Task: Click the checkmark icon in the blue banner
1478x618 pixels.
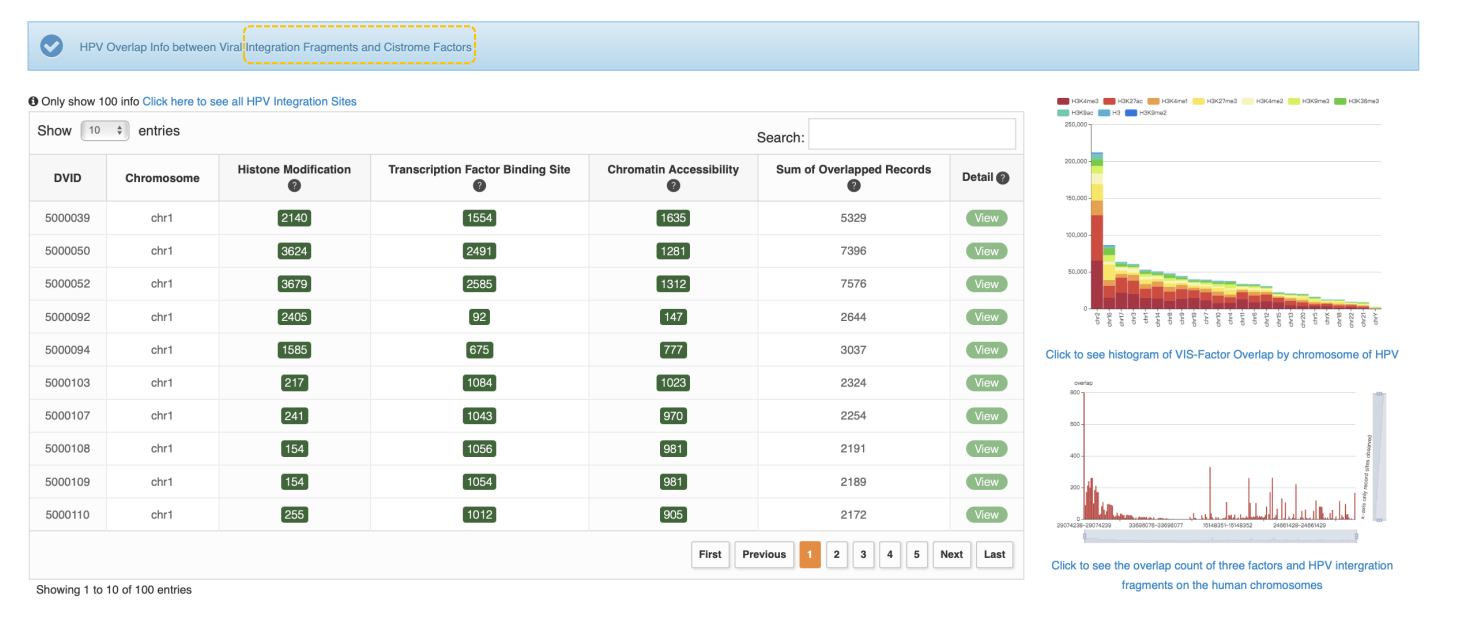Action: (51, 46)
